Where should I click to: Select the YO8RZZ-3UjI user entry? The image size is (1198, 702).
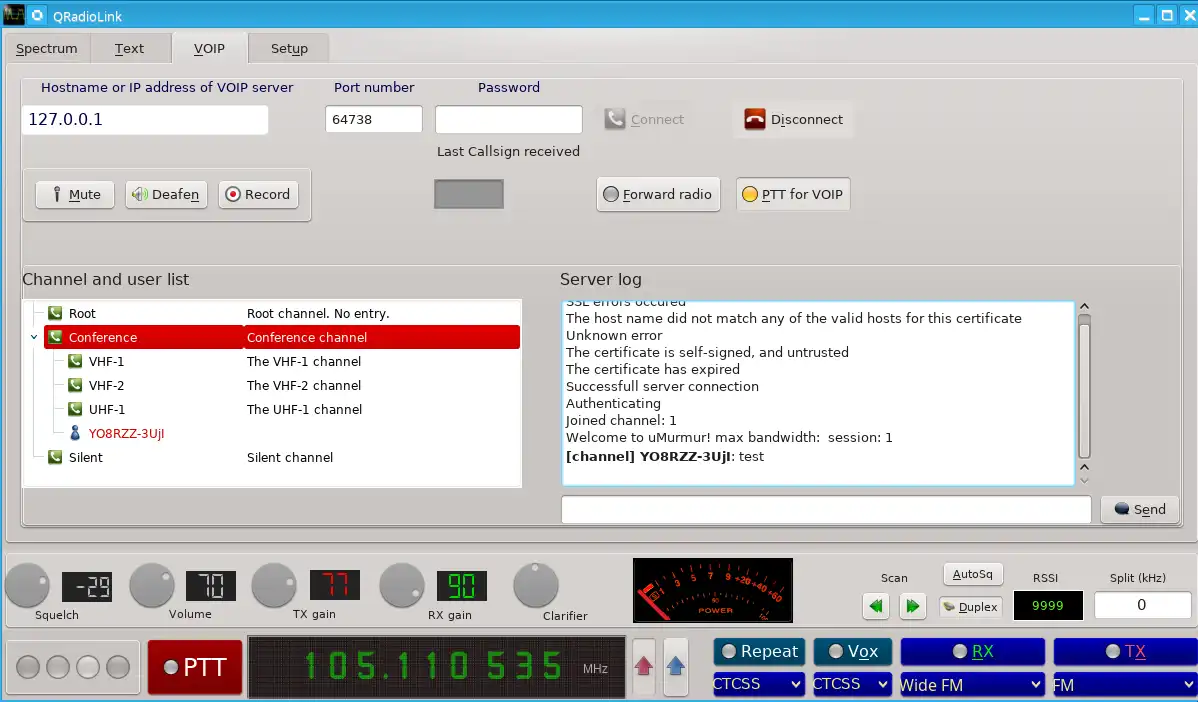pyautogui.click(x=126, y=433)
